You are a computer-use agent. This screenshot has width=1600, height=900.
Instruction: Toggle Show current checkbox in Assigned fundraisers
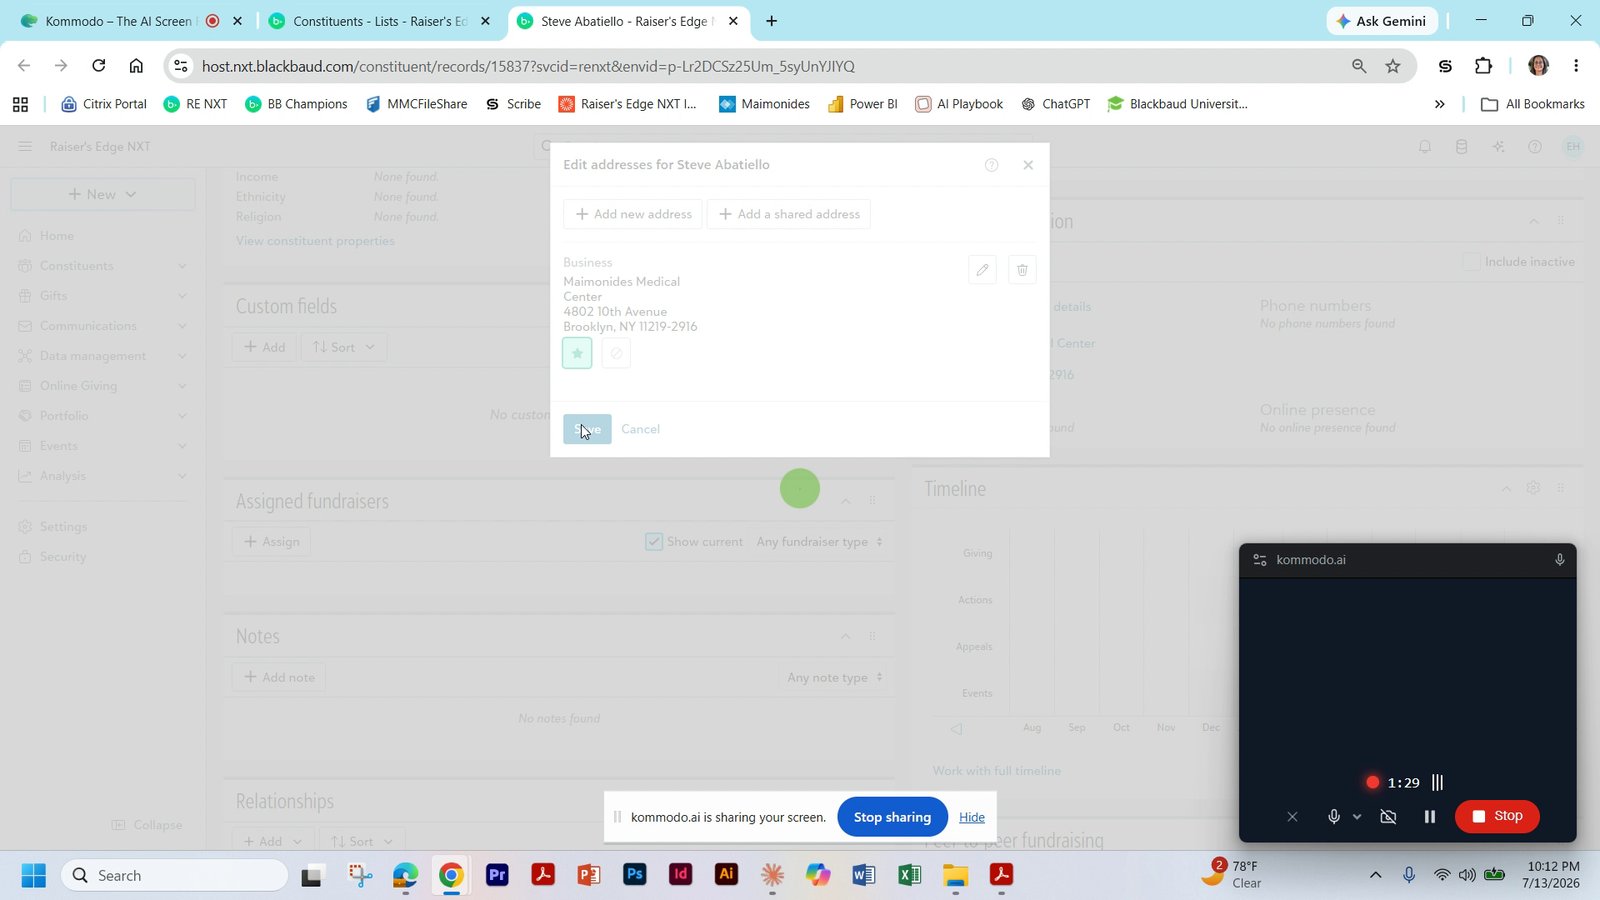coord(654,542)
